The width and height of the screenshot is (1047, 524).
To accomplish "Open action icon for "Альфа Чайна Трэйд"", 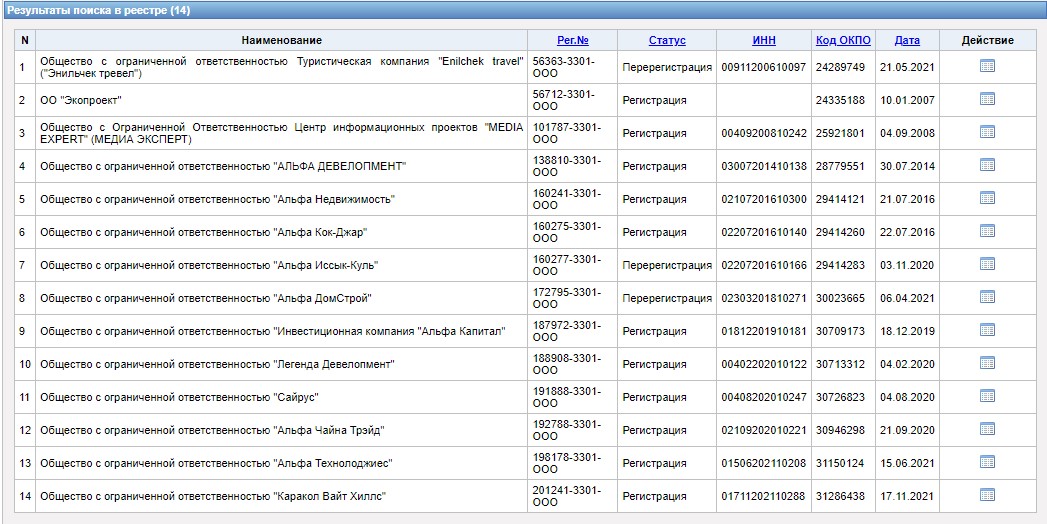I will (987, 429).
